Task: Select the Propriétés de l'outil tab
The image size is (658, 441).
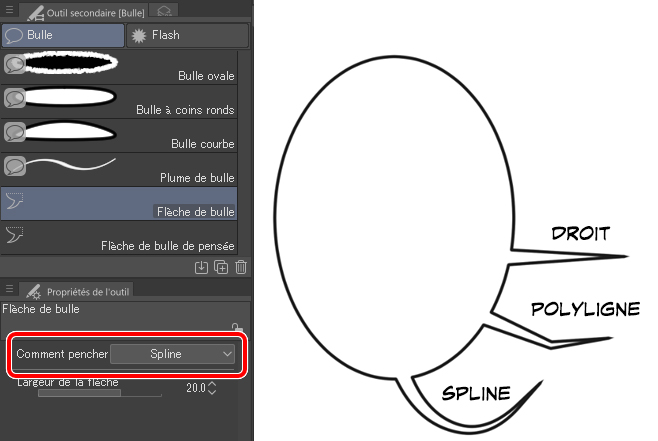Action: tap(82, 290)
